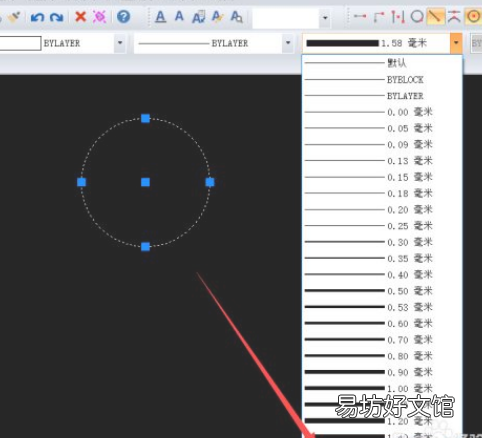
Task: Click the text find magnifier A icon
Action: [236, 17]
